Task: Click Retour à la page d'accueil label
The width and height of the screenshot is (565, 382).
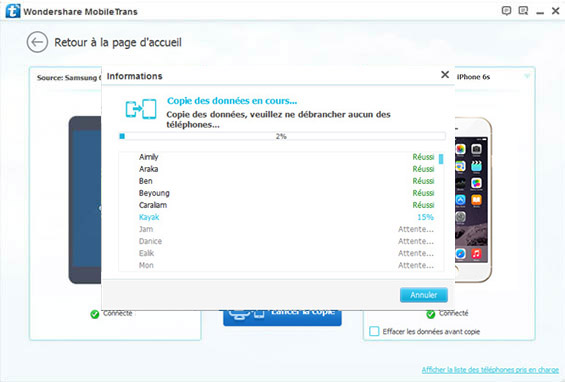Action: (x=118, y=43)
